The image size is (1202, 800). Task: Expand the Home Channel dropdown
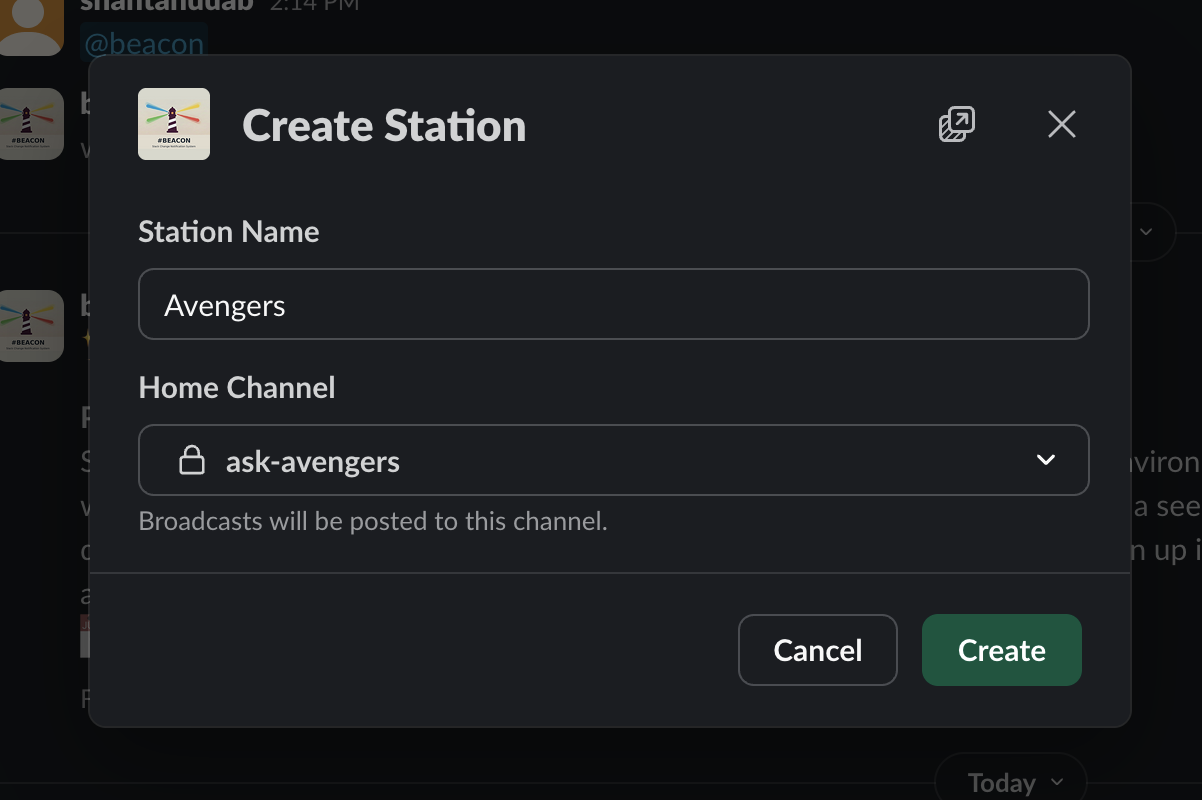[x=1046, y=460]
